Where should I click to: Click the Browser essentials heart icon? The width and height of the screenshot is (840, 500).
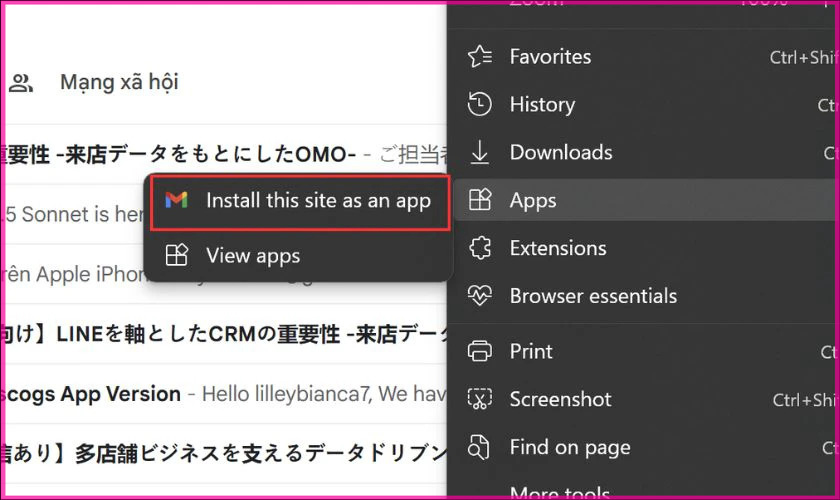click(479, 296)
